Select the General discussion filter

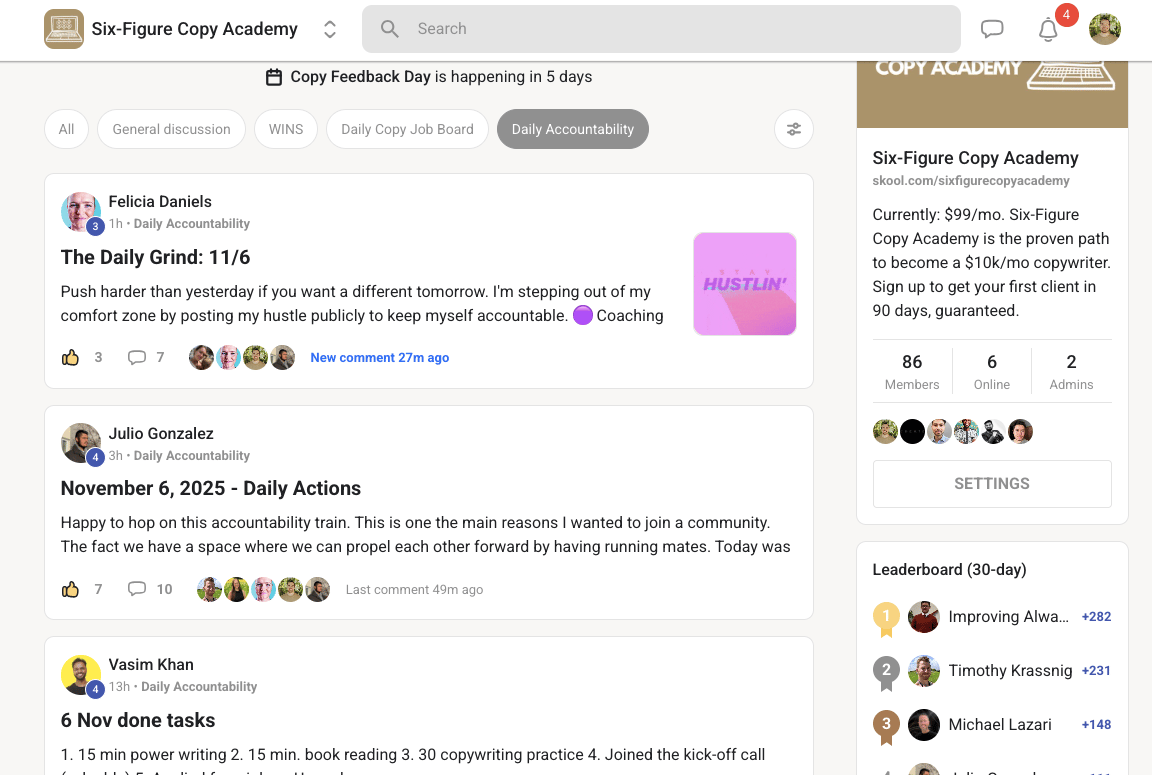(x=171, y=129)
